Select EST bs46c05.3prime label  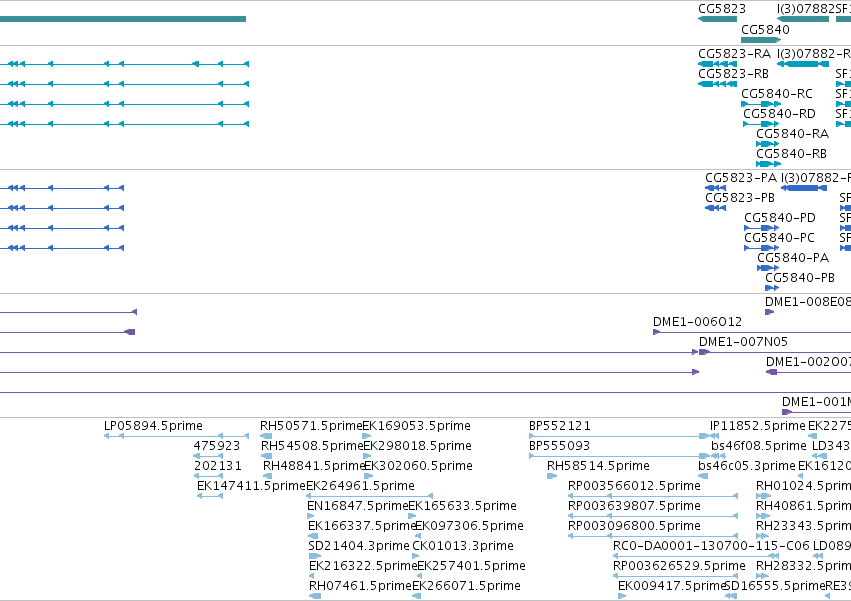point(747,466)
